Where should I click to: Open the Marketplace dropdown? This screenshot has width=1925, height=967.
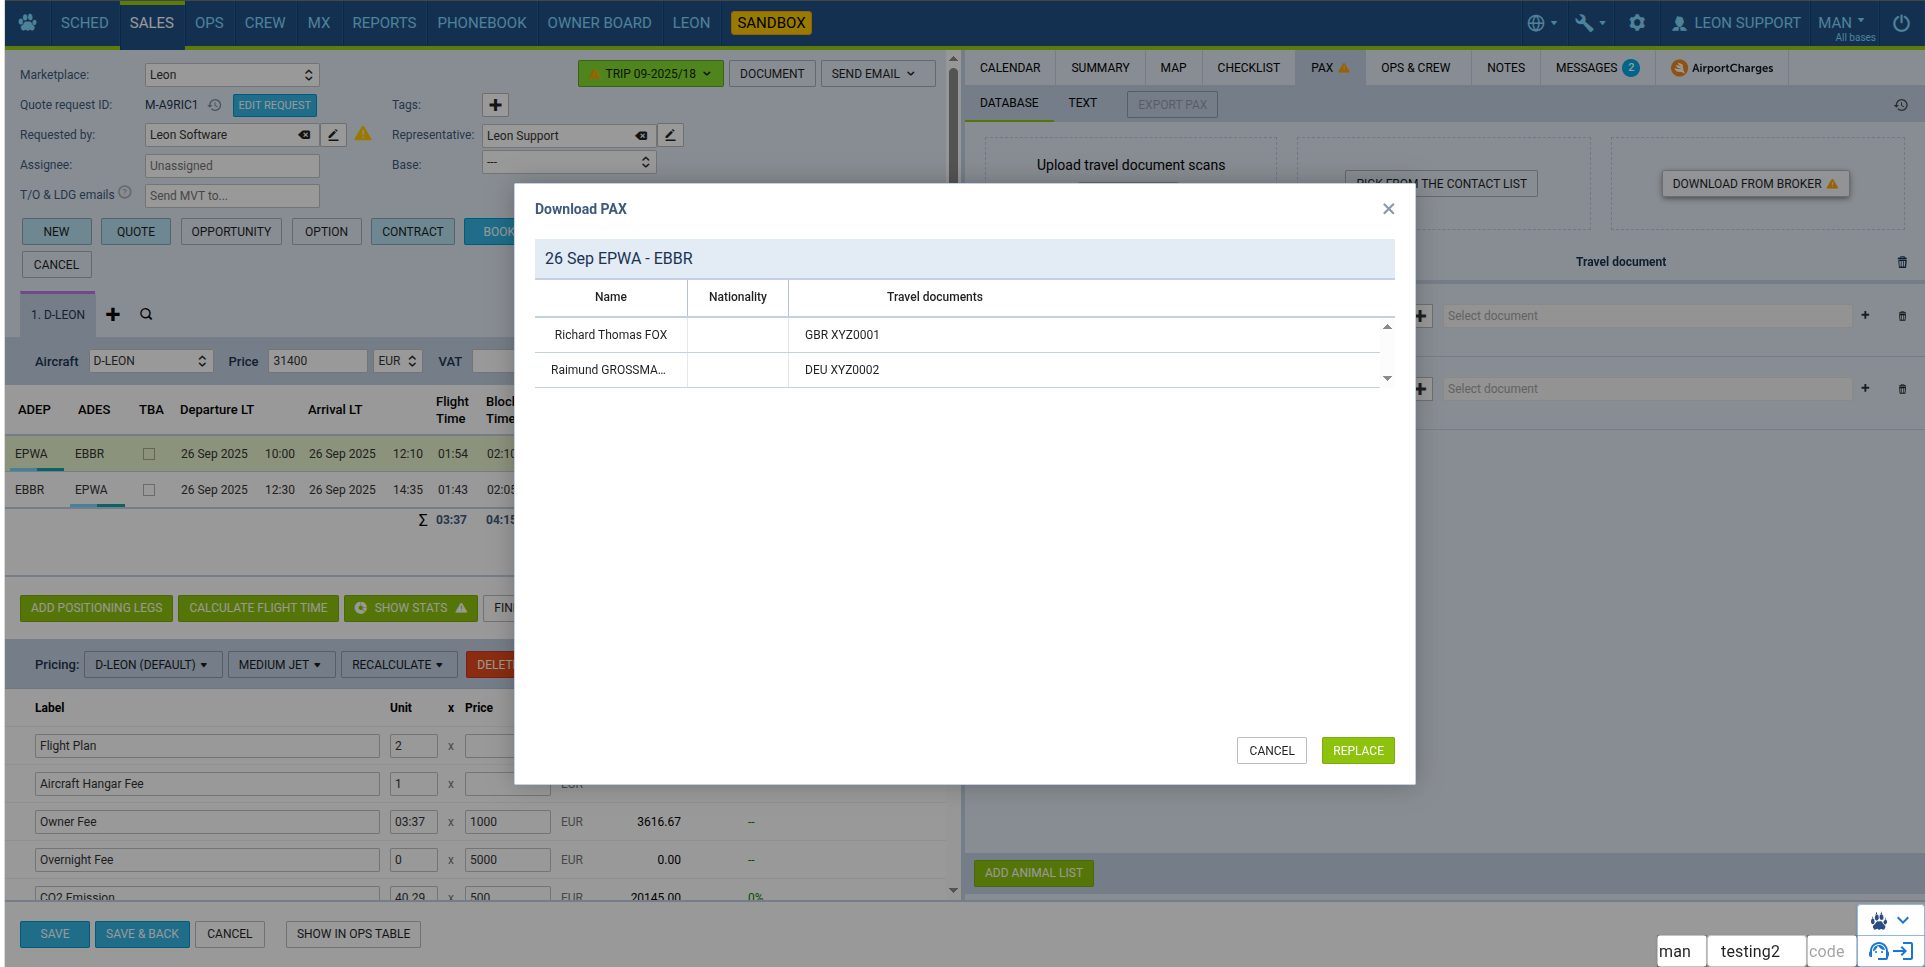(x=232, y=75)
